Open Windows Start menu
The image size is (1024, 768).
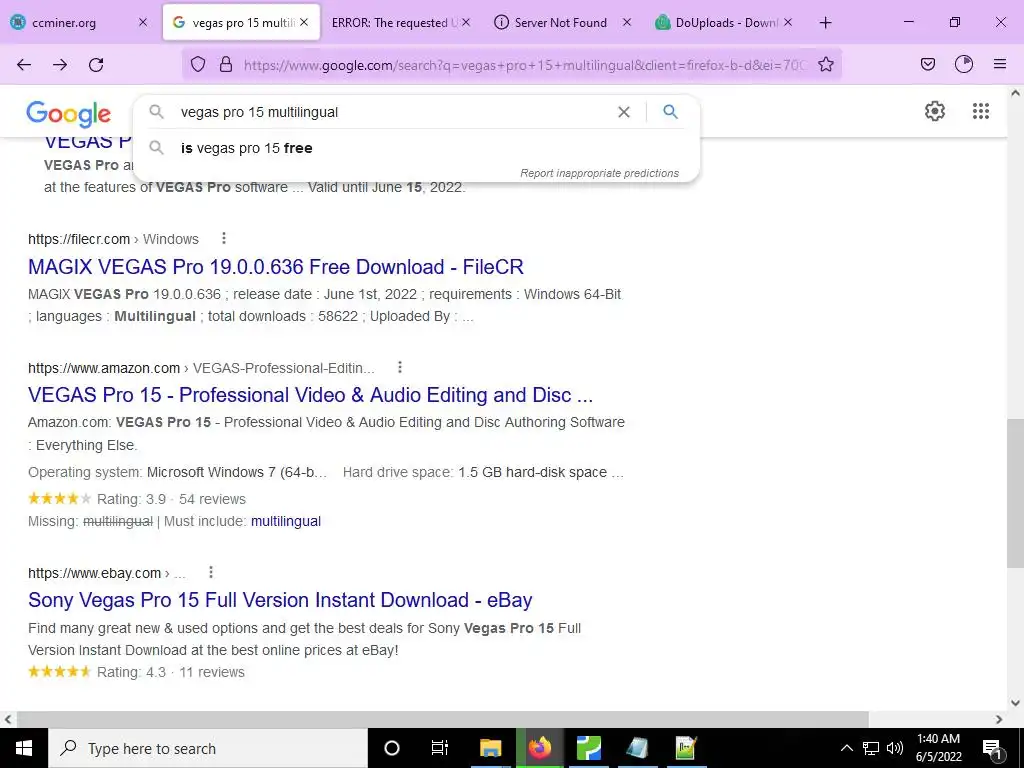24,748
